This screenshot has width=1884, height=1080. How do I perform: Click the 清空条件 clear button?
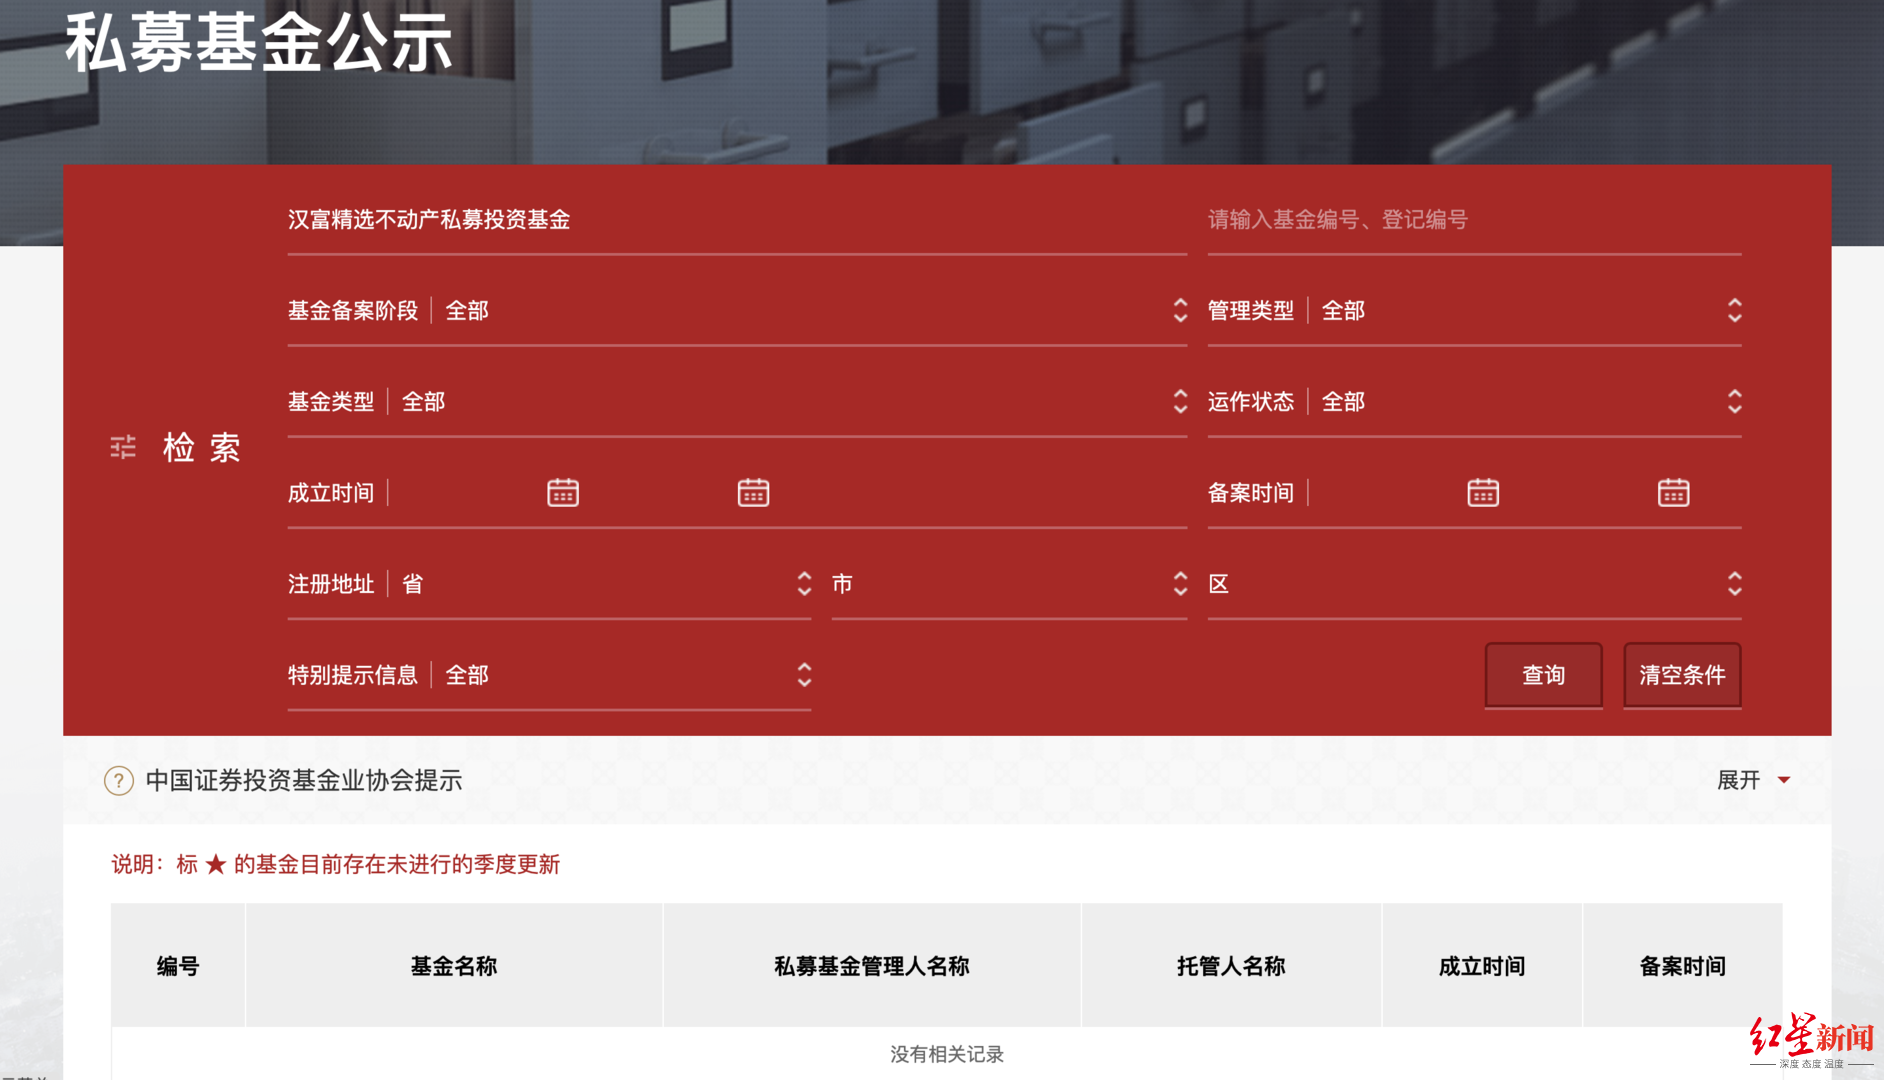pos(1682,675)
